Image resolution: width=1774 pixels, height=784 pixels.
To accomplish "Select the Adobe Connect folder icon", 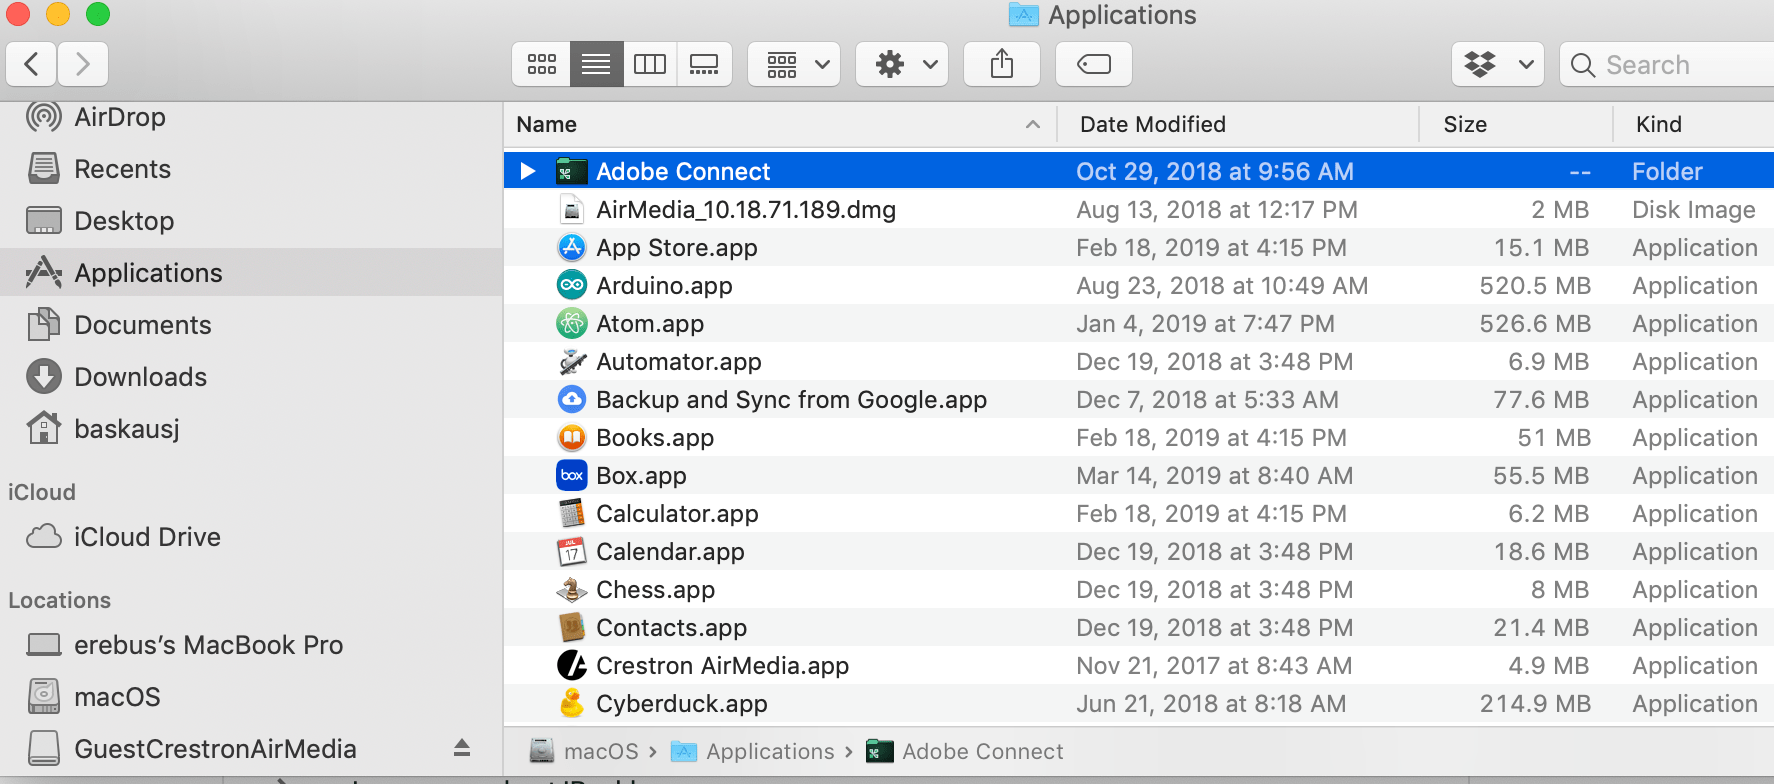I will coord(571,171).
